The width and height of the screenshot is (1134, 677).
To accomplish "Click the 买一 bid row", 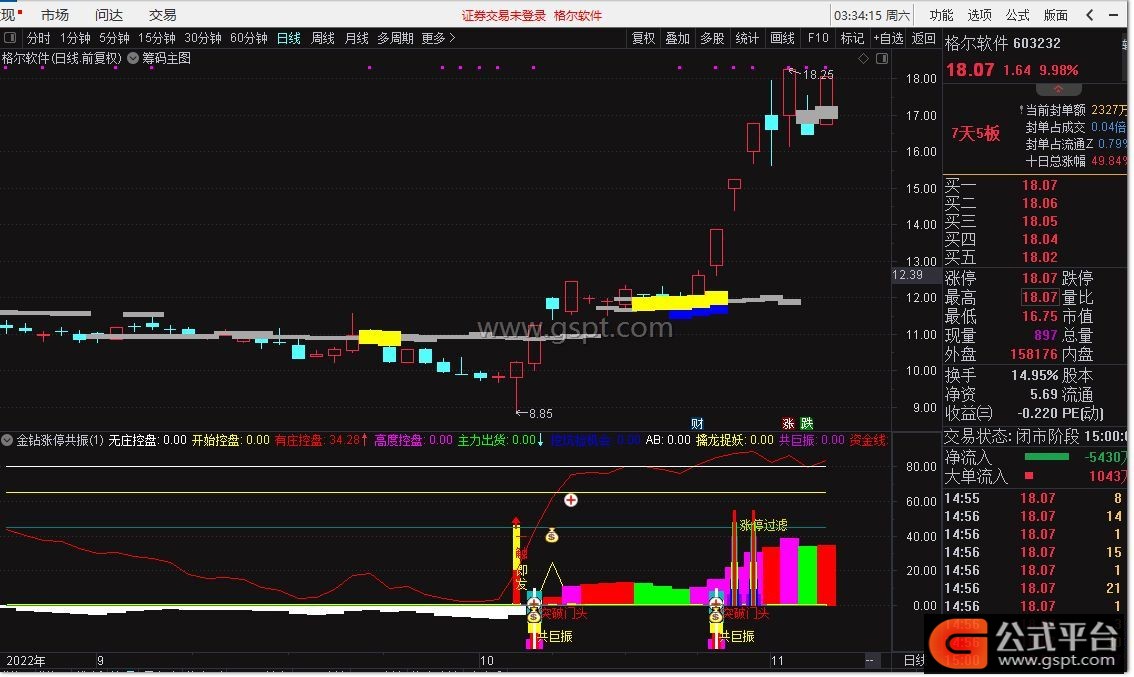I will coord(1036,185).
